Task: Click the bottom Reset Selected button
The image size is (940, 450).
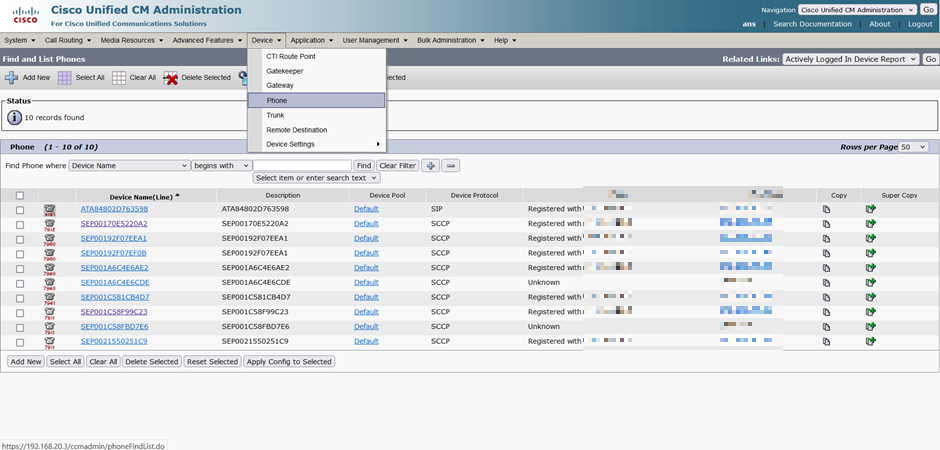Action: coord(212,362)
